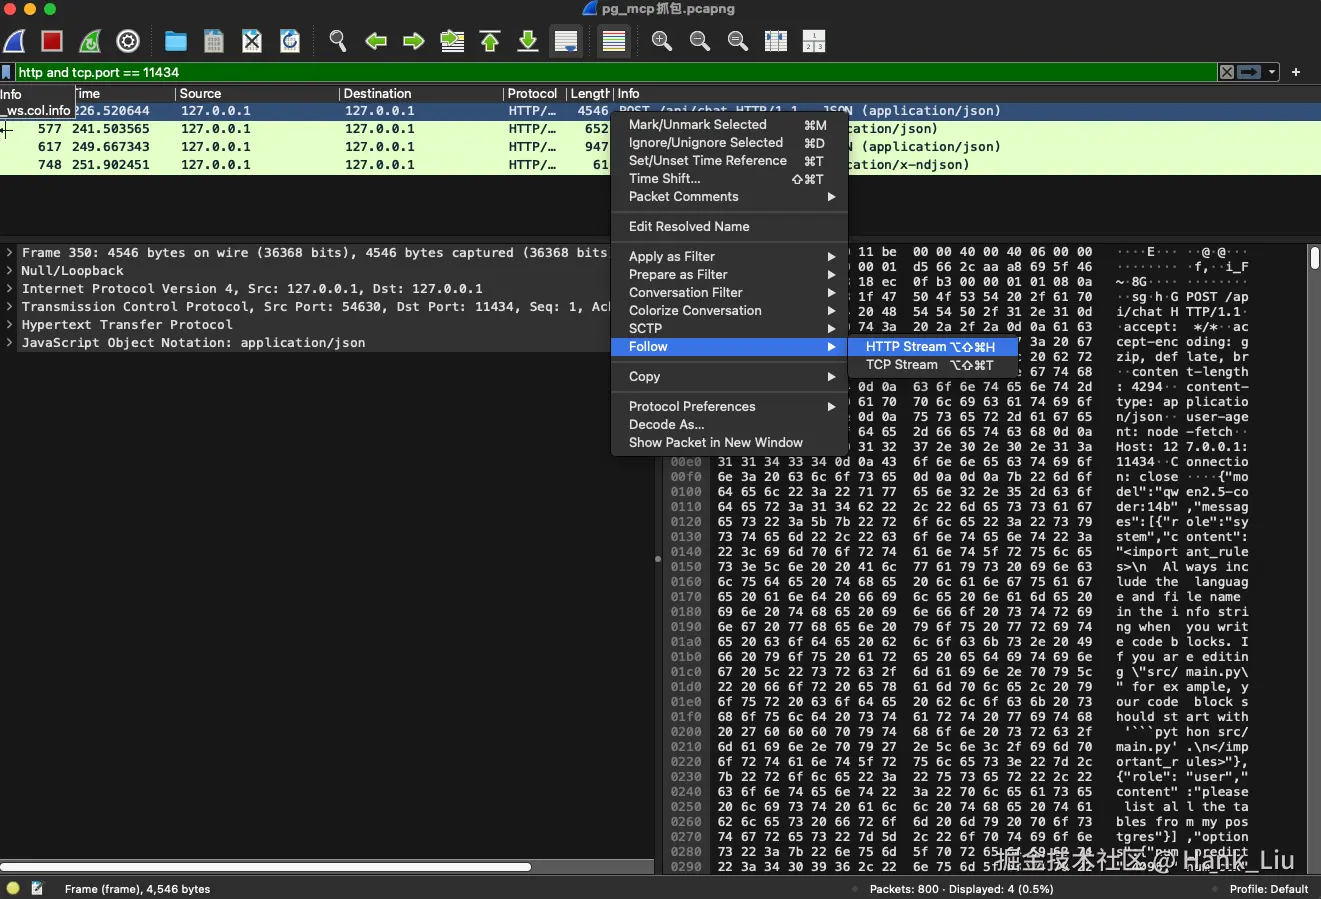Screen dimensions: 1321x899
Task: Open the display filter history dropdown
Action: (x=1272, y=72)
